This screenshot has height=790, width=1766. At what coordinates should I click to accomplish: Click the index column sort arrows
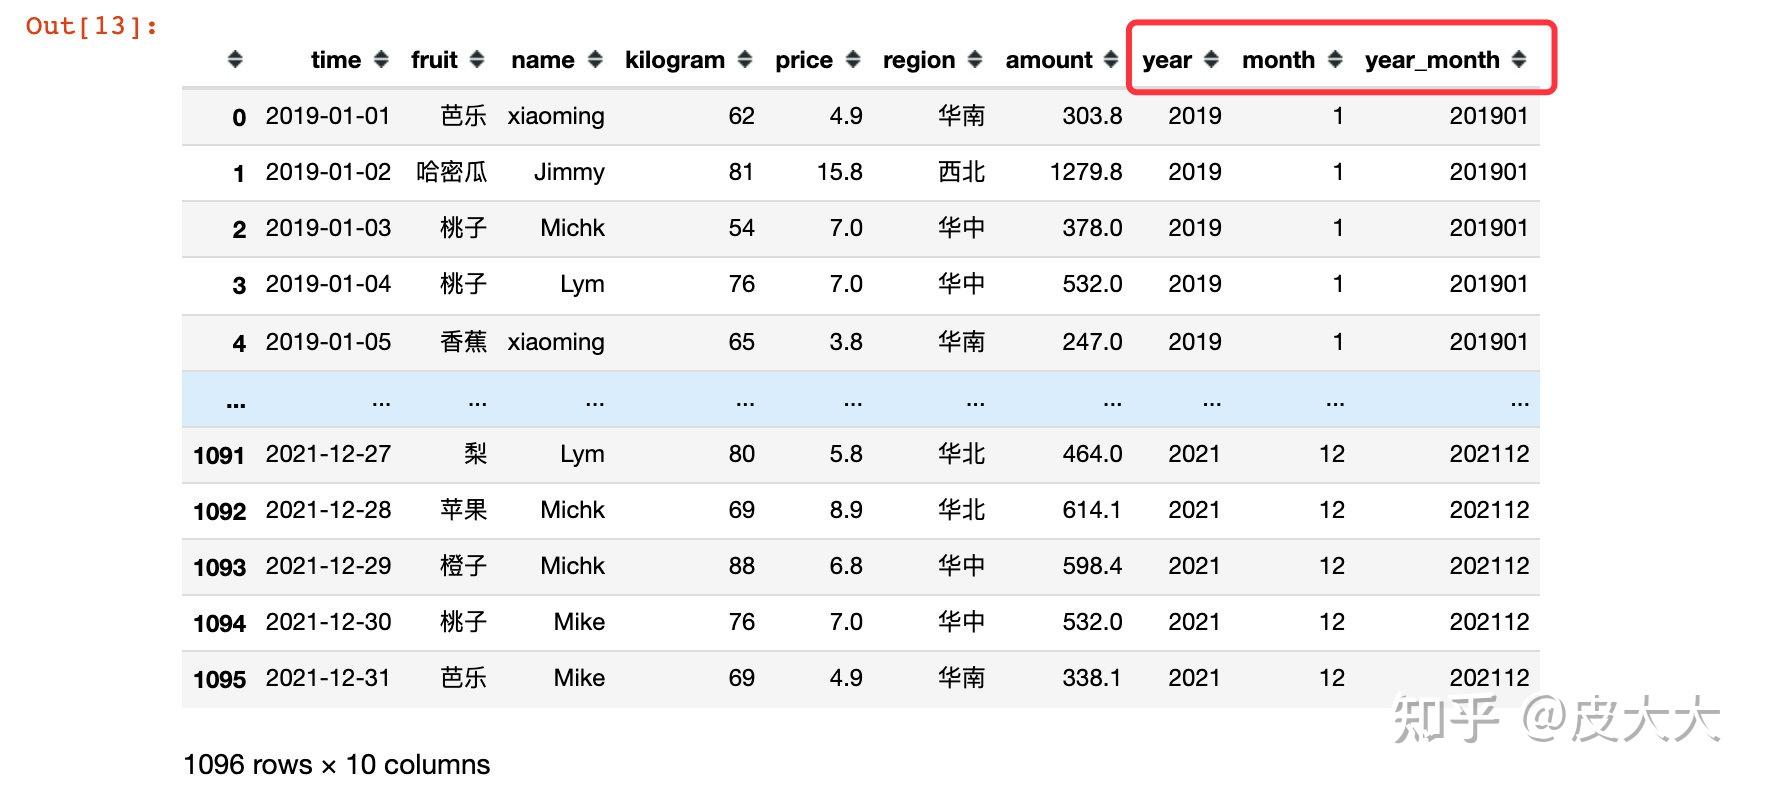235,60
